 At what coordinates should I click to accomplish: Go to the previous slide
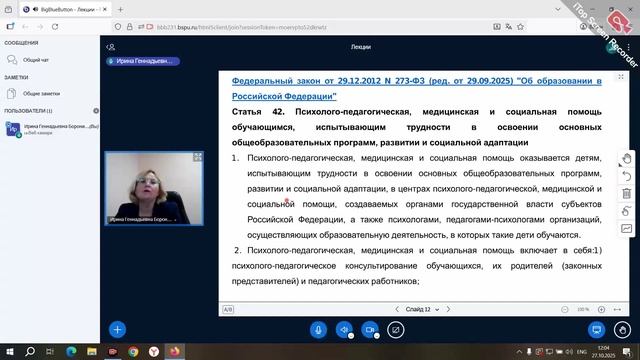[x=397, y=309]
